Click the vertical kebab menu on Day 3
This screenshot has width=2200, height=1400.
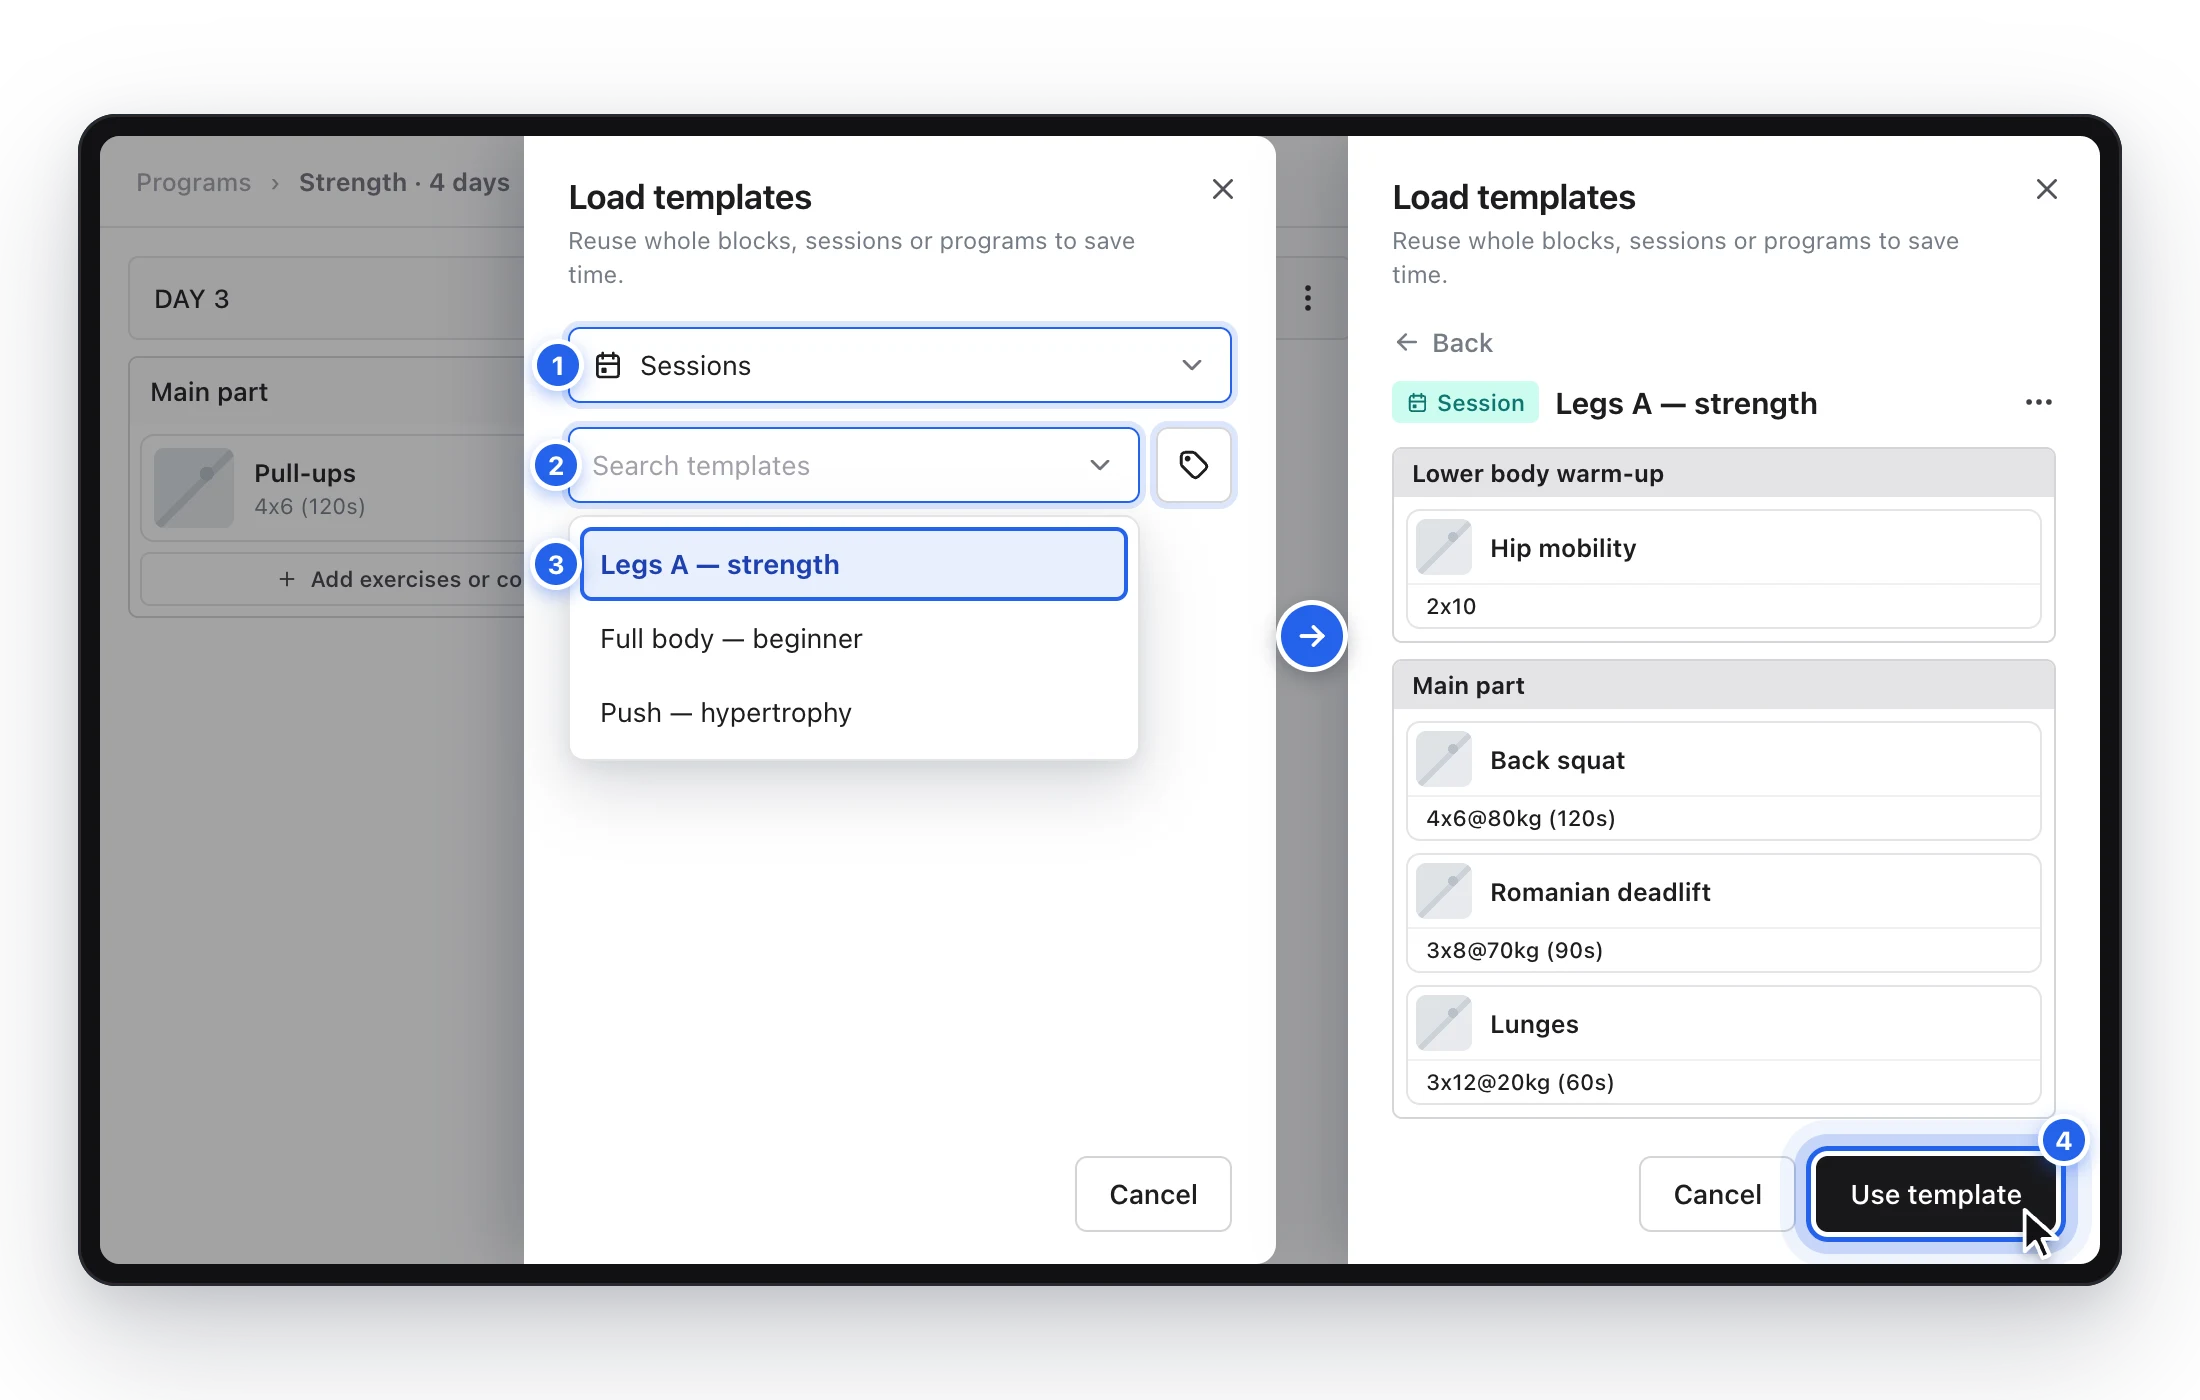coord(1307,298)
